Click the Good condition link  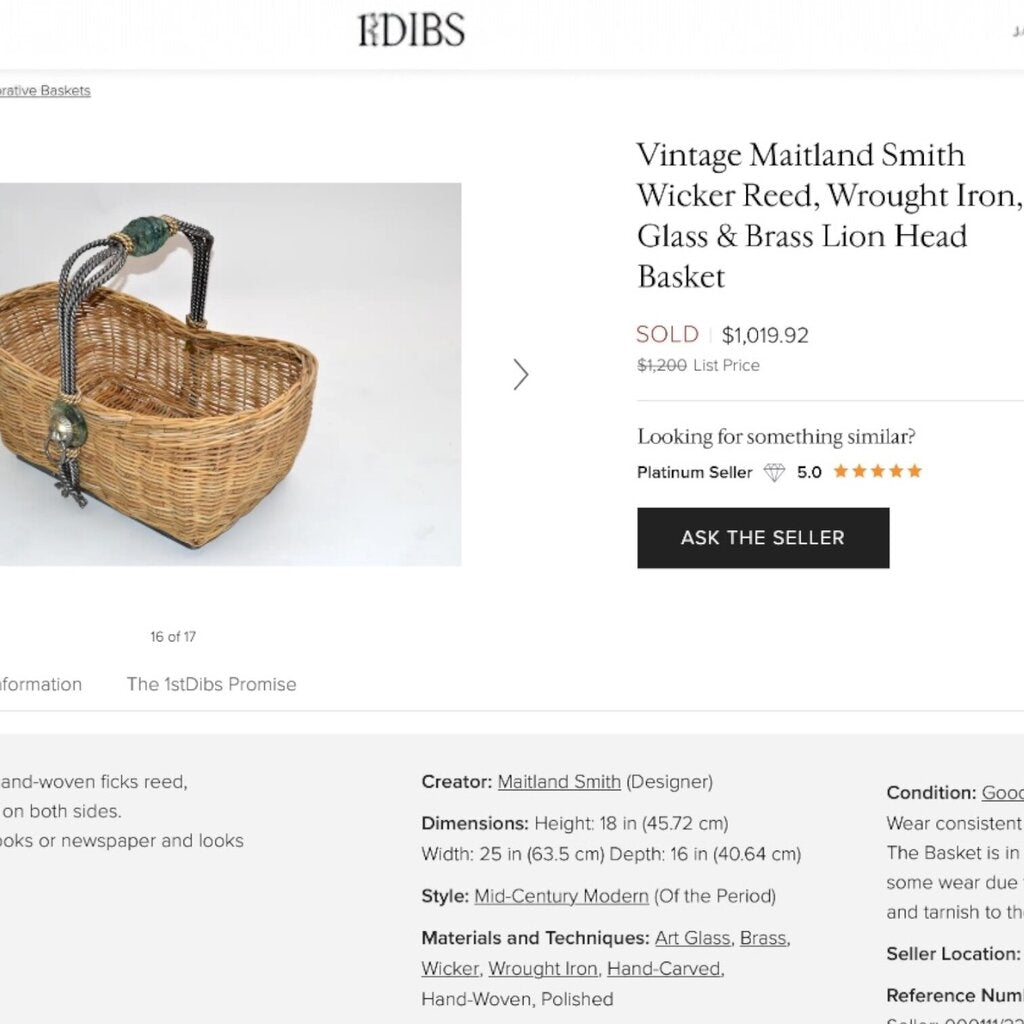(x=1002, y=793)
